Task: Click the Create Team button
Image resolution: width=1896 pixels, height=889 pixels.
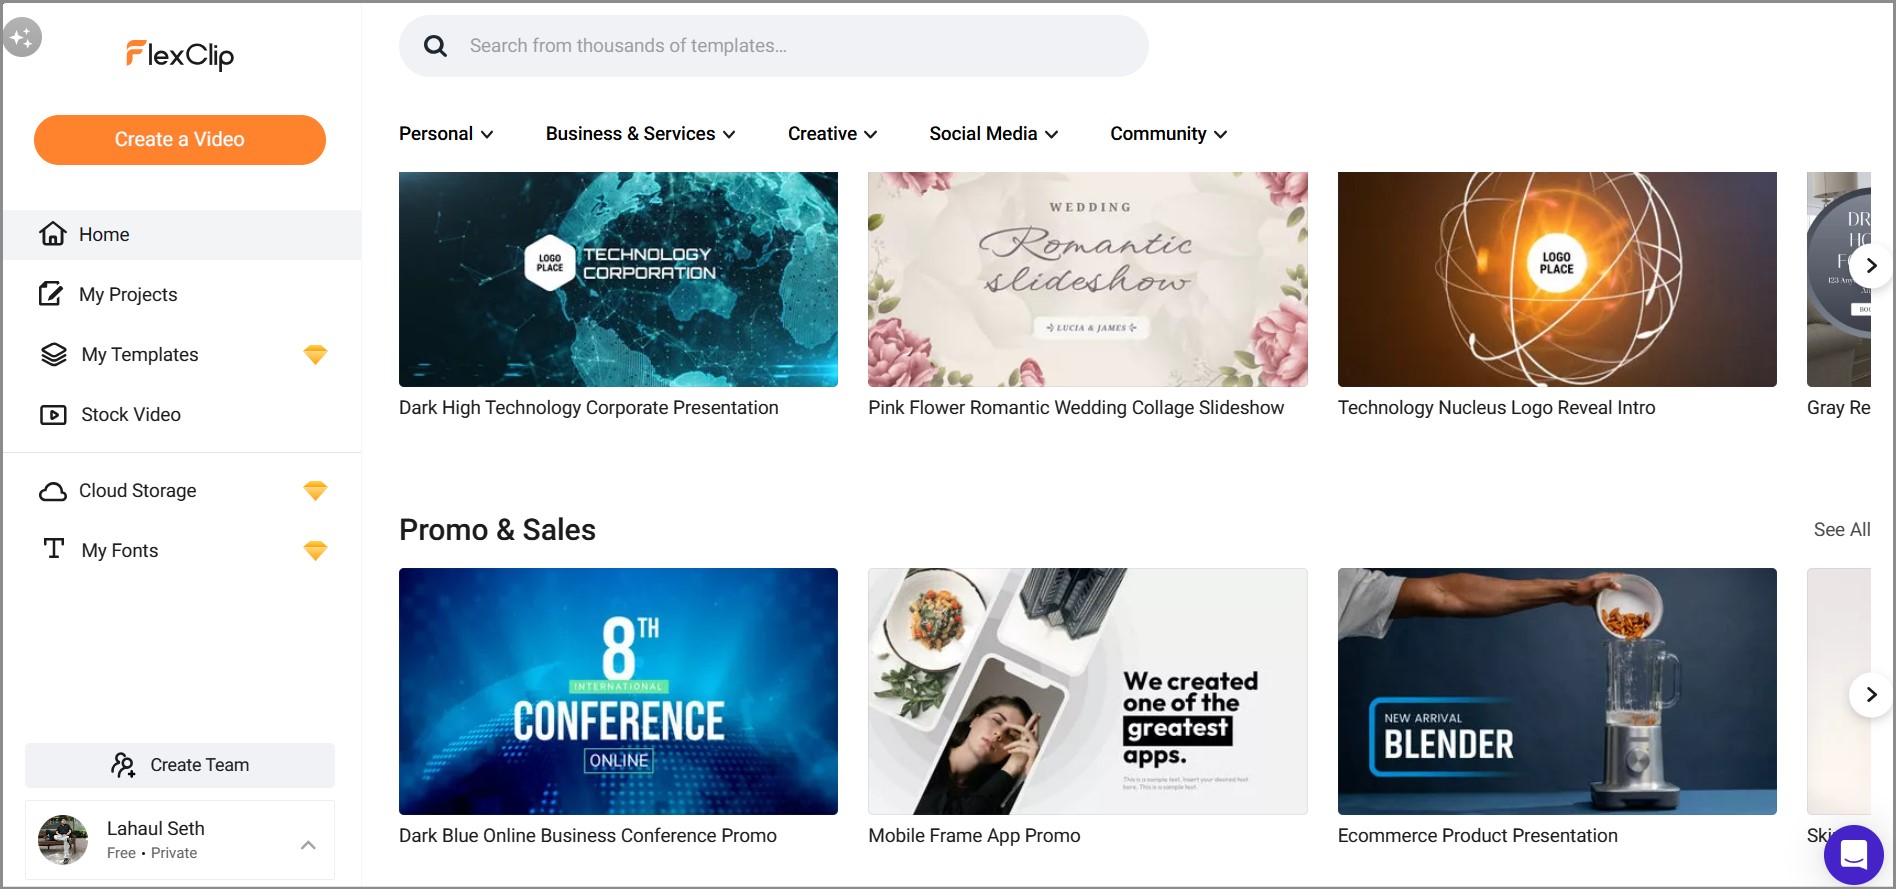Action: tap(180, 765)
